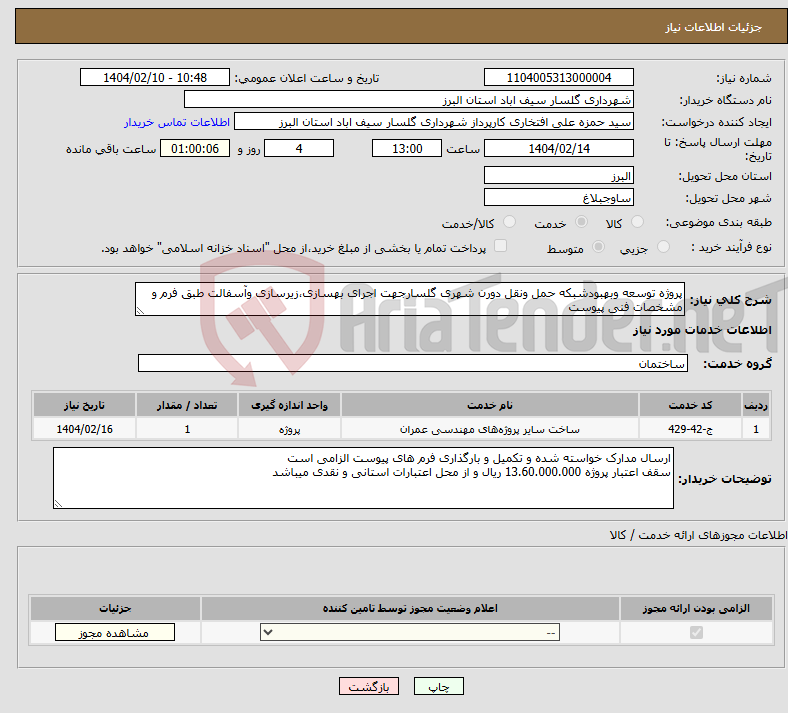This screenshot has width=788, height=713.
Task: Click the نام خدمت column header
Action: click(x=489, y=405)
